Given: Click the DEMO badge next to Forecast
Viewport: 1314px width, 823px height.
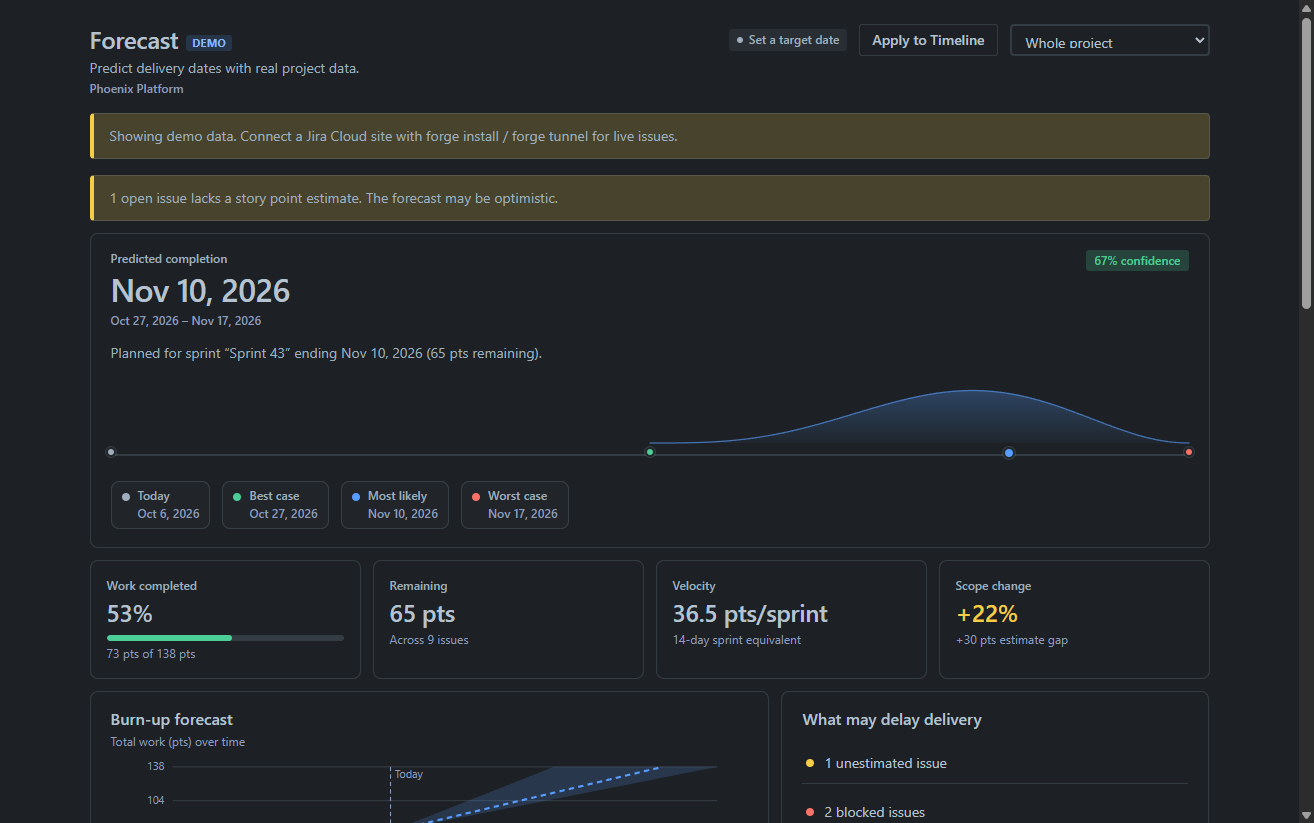Looking at the screenshot, I should coord(209,43).
